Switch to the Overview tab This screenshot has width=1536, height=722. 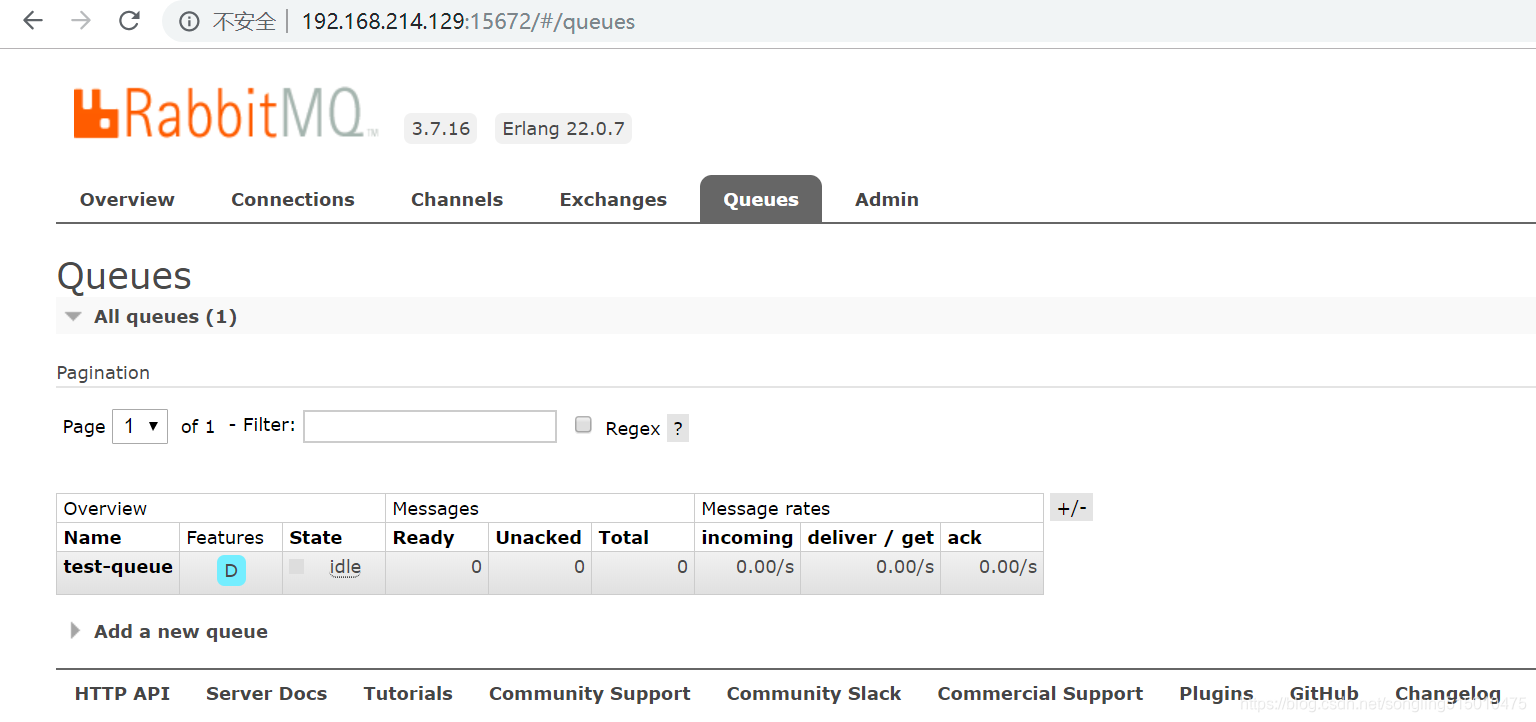click(x=126, y=198)
